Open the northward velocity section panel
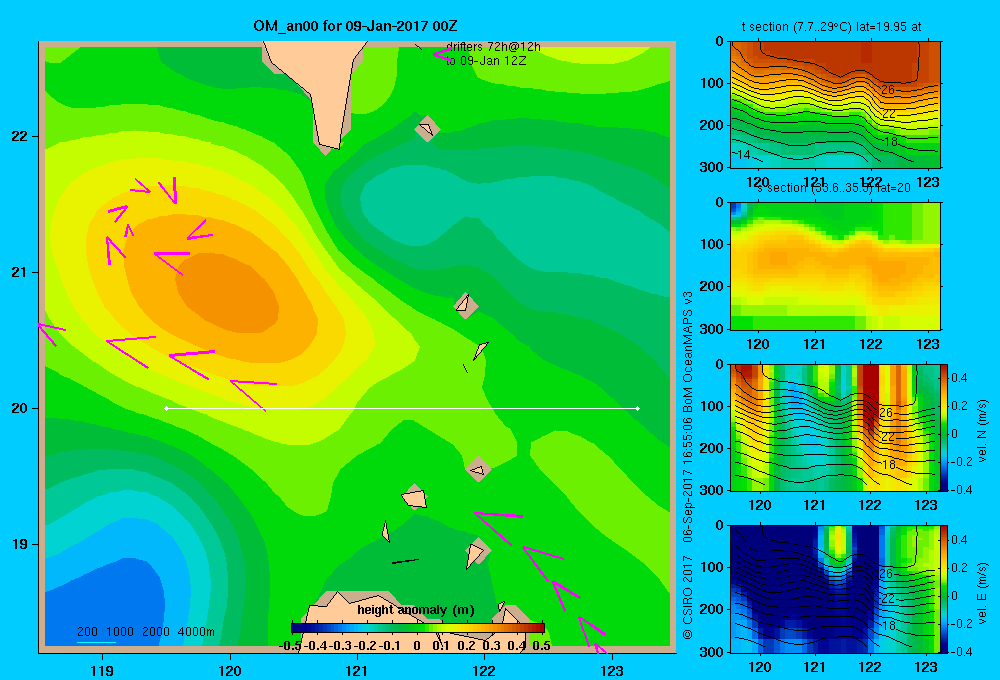The width and height of the screenshot is (1000, 680). [834, 427]
